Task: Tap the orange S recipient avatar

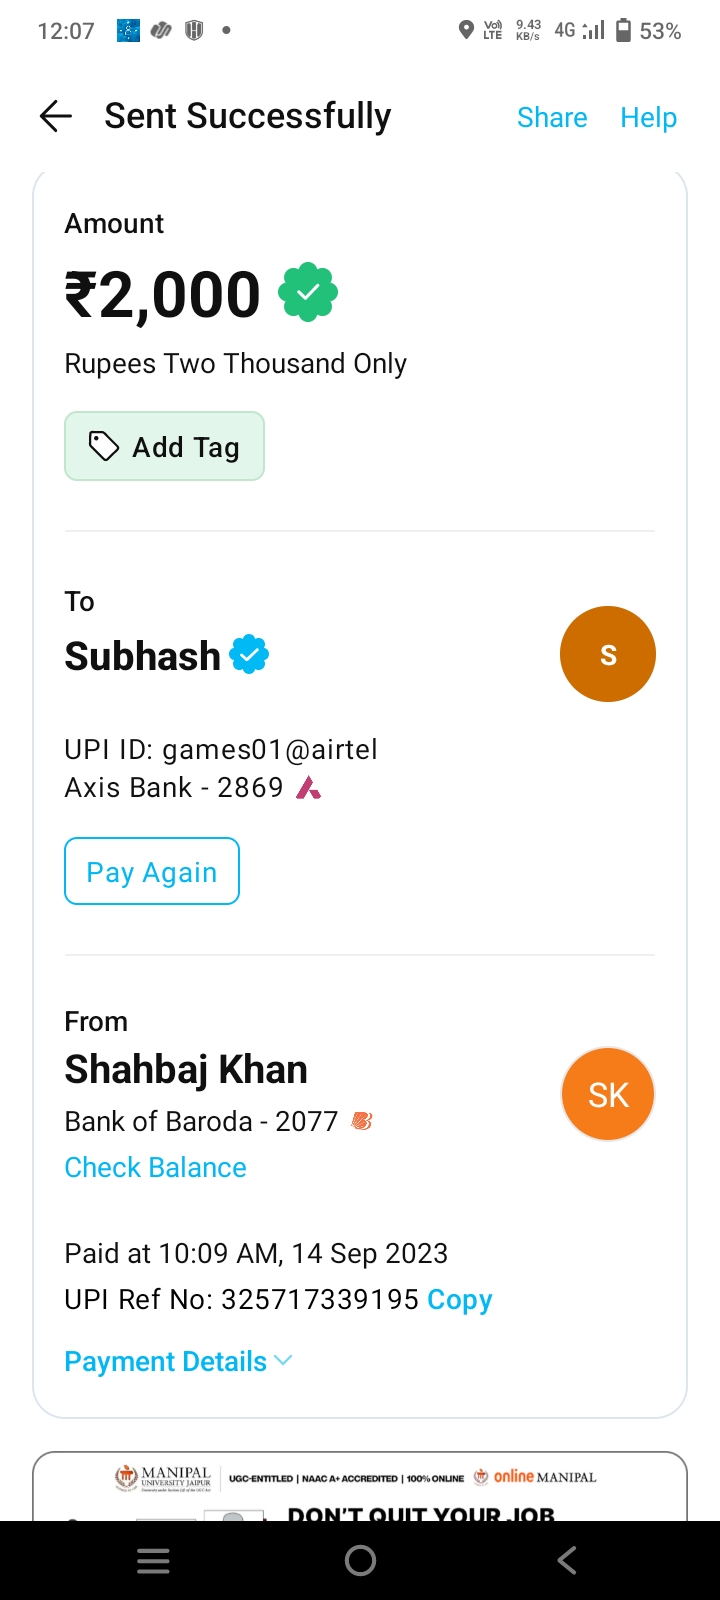Action: point(607,654)
